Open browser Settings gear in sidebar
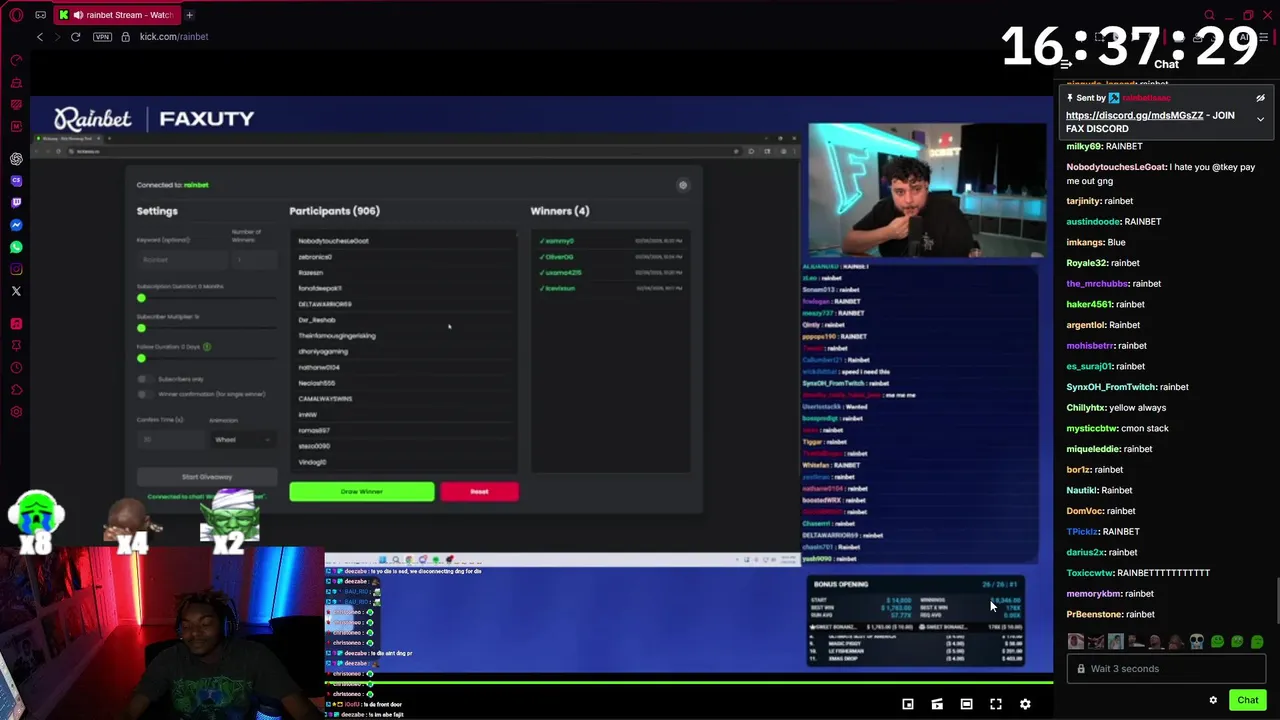 click(x=16, y=412)
